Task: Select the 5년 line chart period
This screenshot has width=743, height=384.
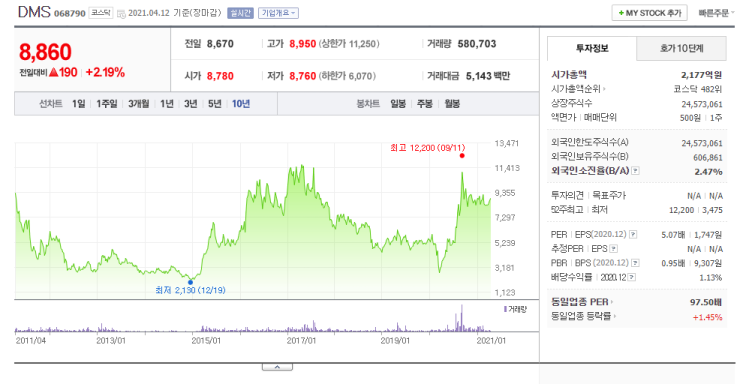Action: (x=215, y=104)
